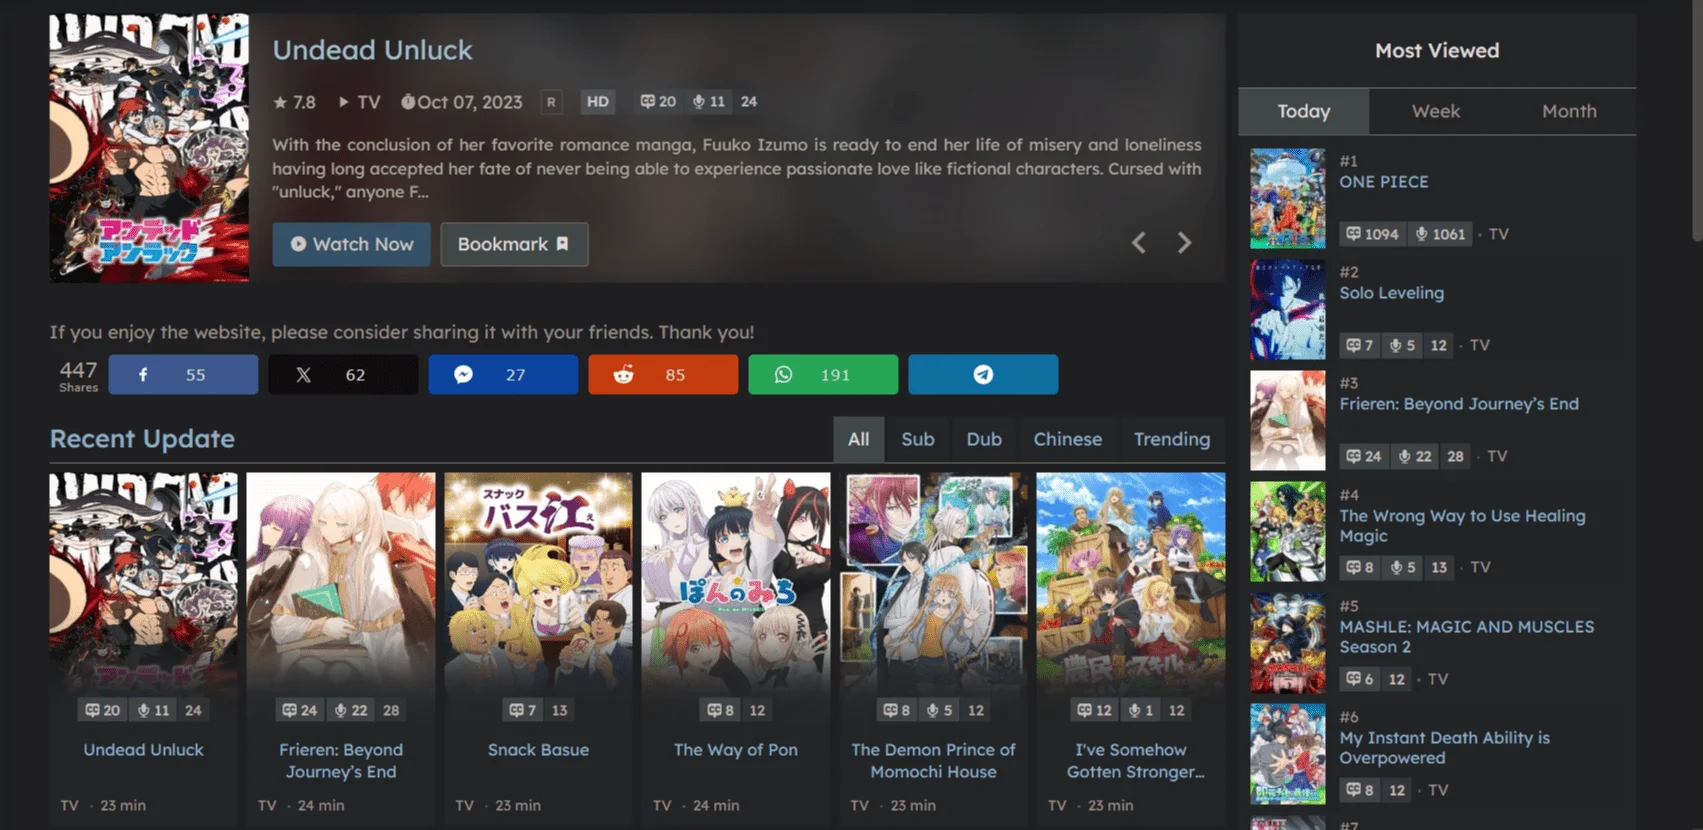Screen dimensions: 1703x830
Task: Open The Wrong Way to Use Healing Magic
Action: 1462,526
